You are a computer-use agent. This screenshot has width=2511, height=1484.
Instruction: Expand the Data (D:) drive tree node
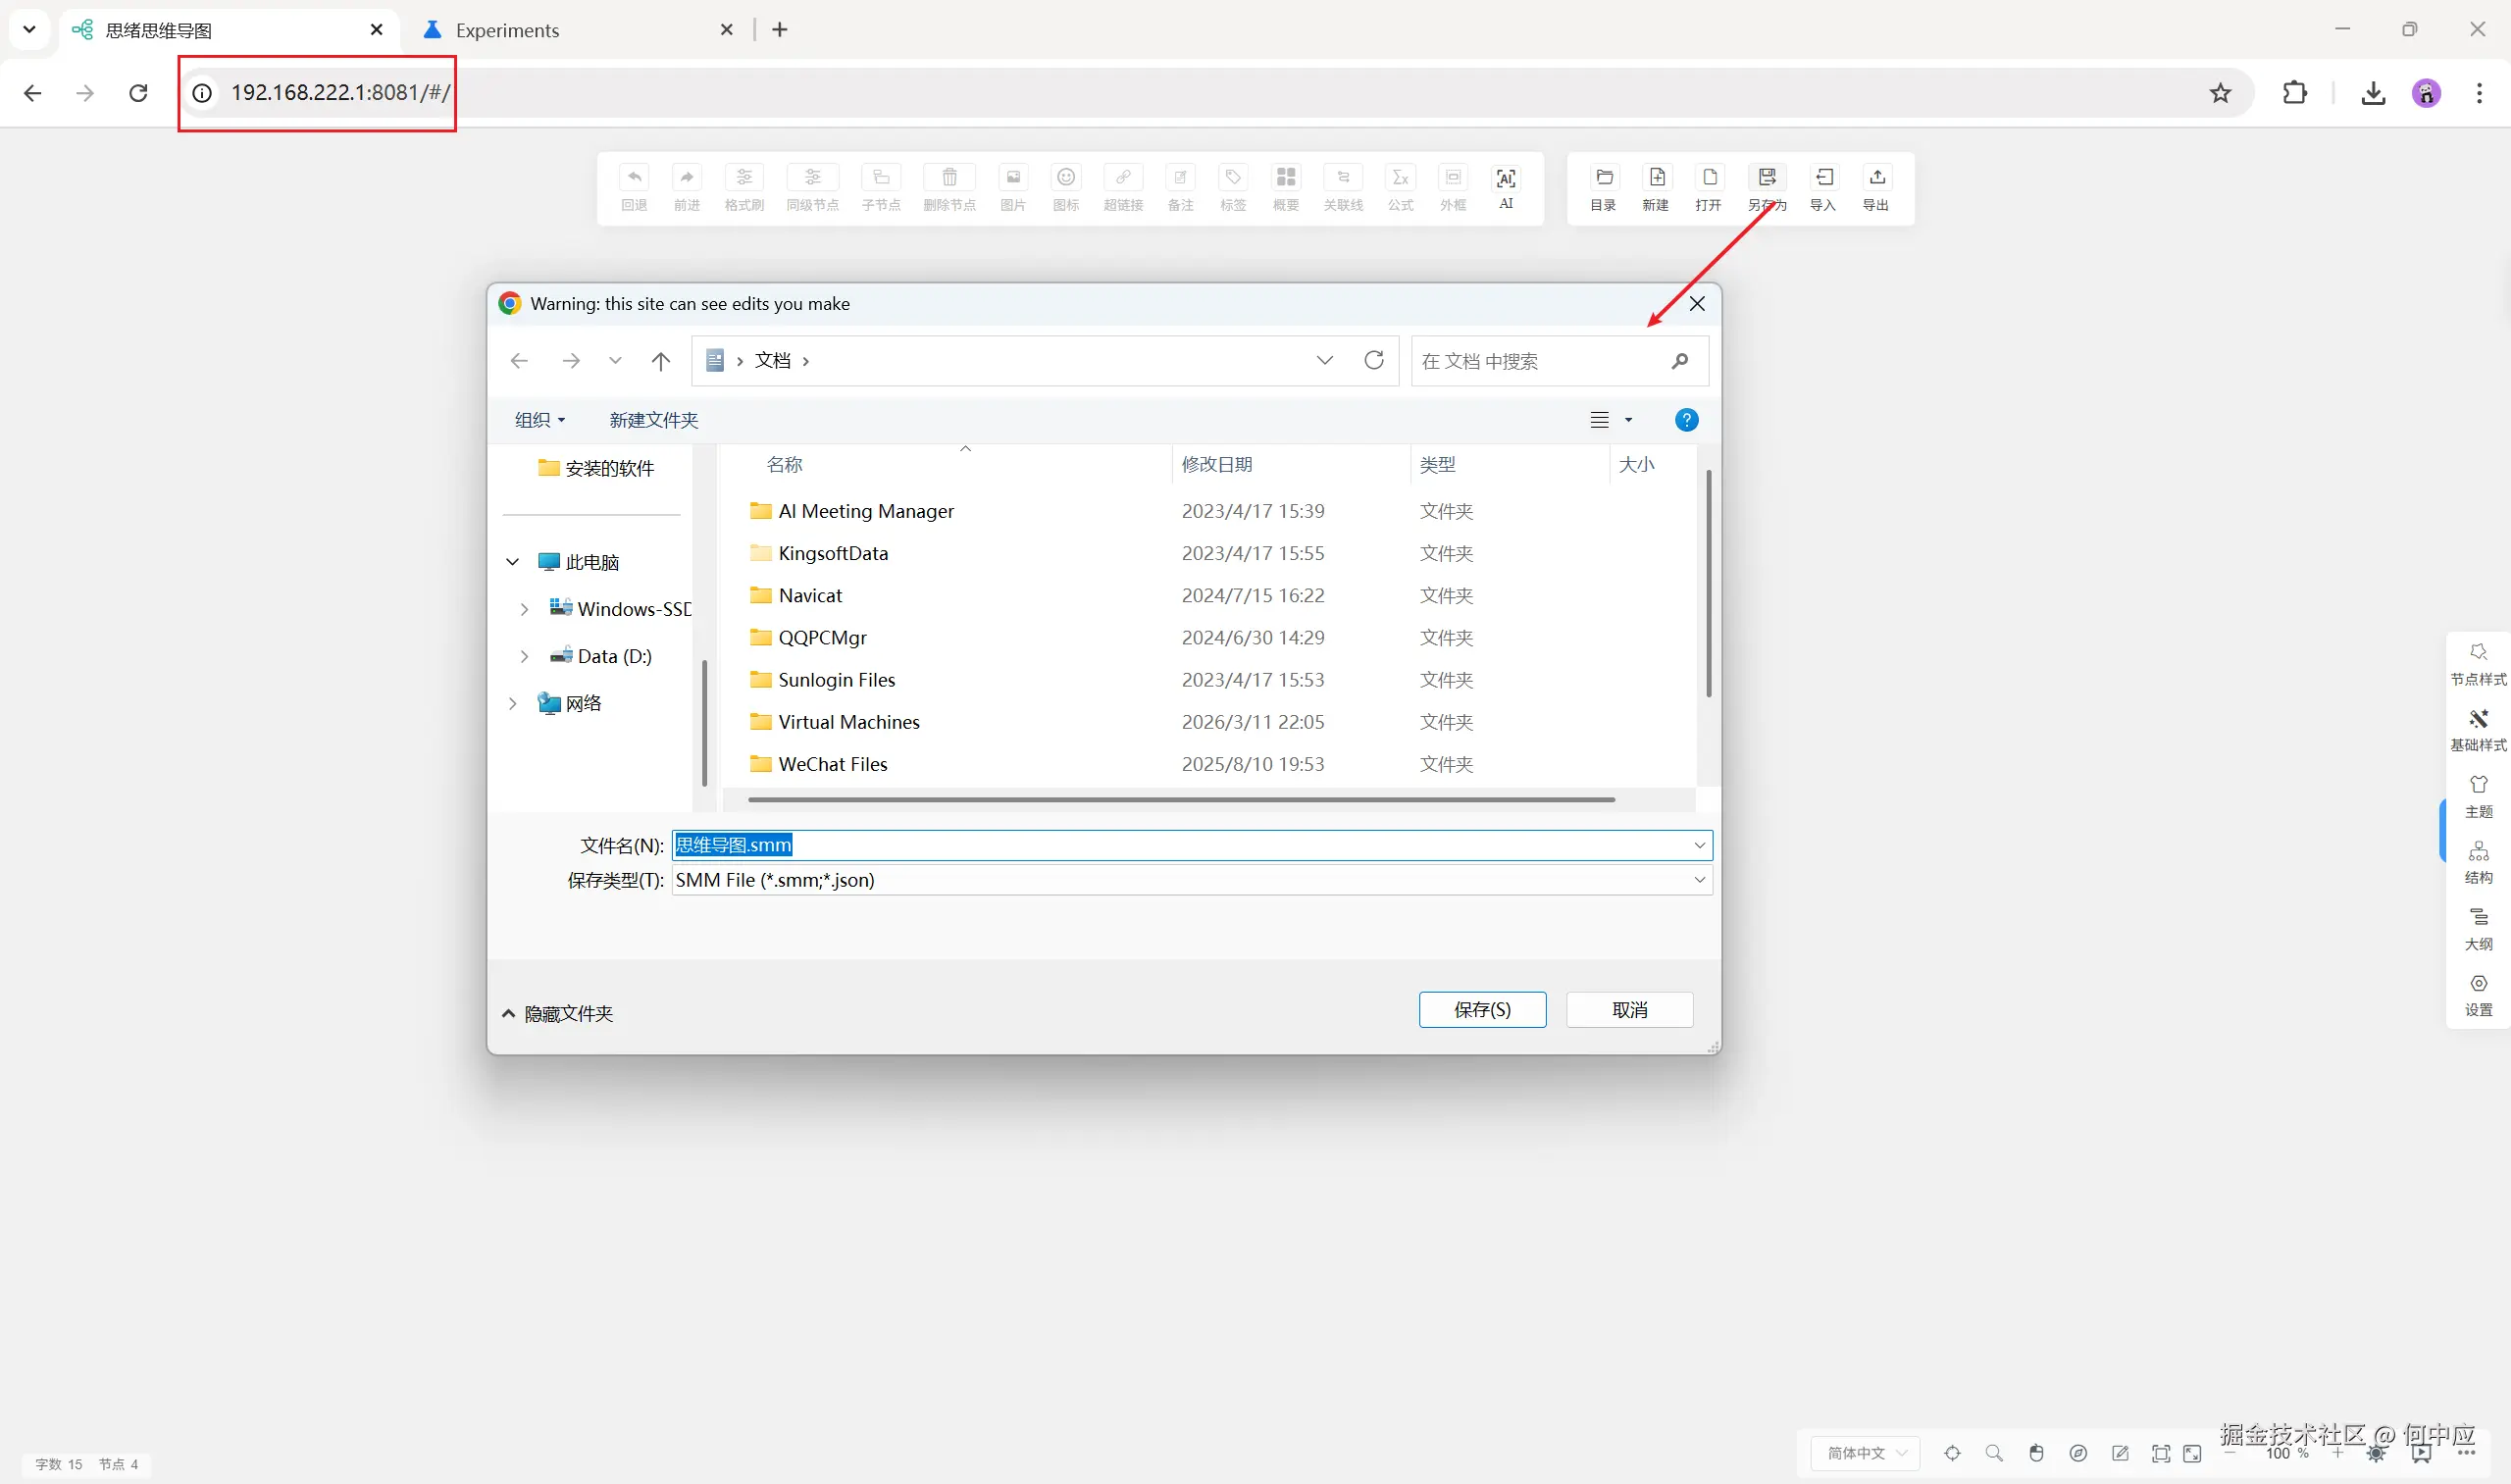click(524, 656)
